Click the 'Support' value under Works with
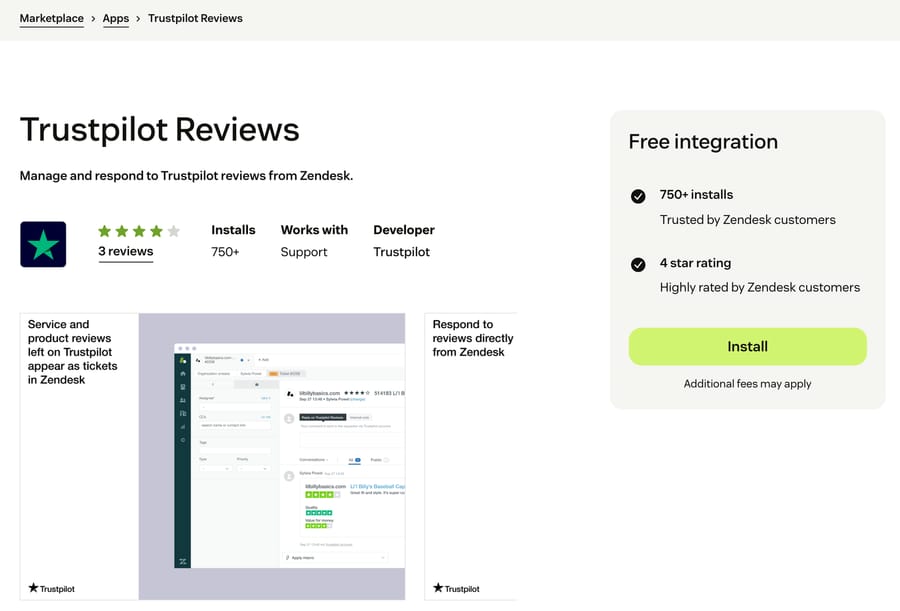This screenshot has width=900, height=611. [x=304, y=252]
